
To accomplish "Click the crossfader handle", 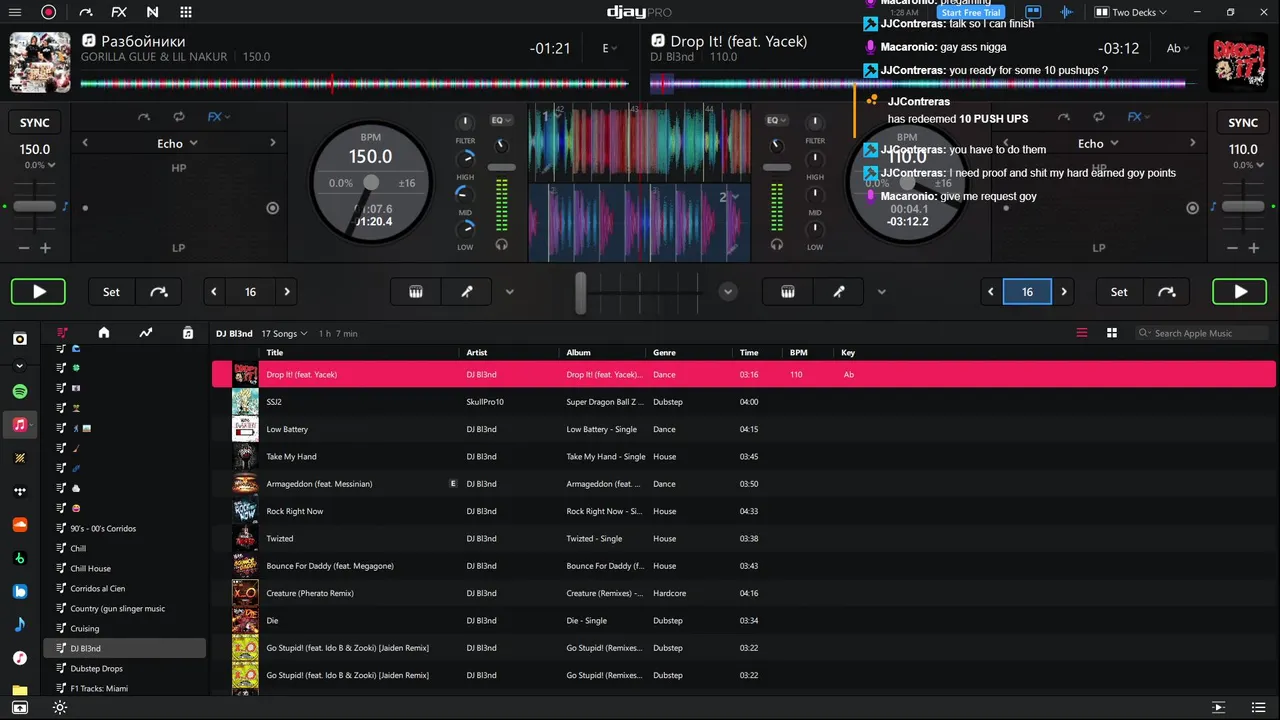I will 580,292.
